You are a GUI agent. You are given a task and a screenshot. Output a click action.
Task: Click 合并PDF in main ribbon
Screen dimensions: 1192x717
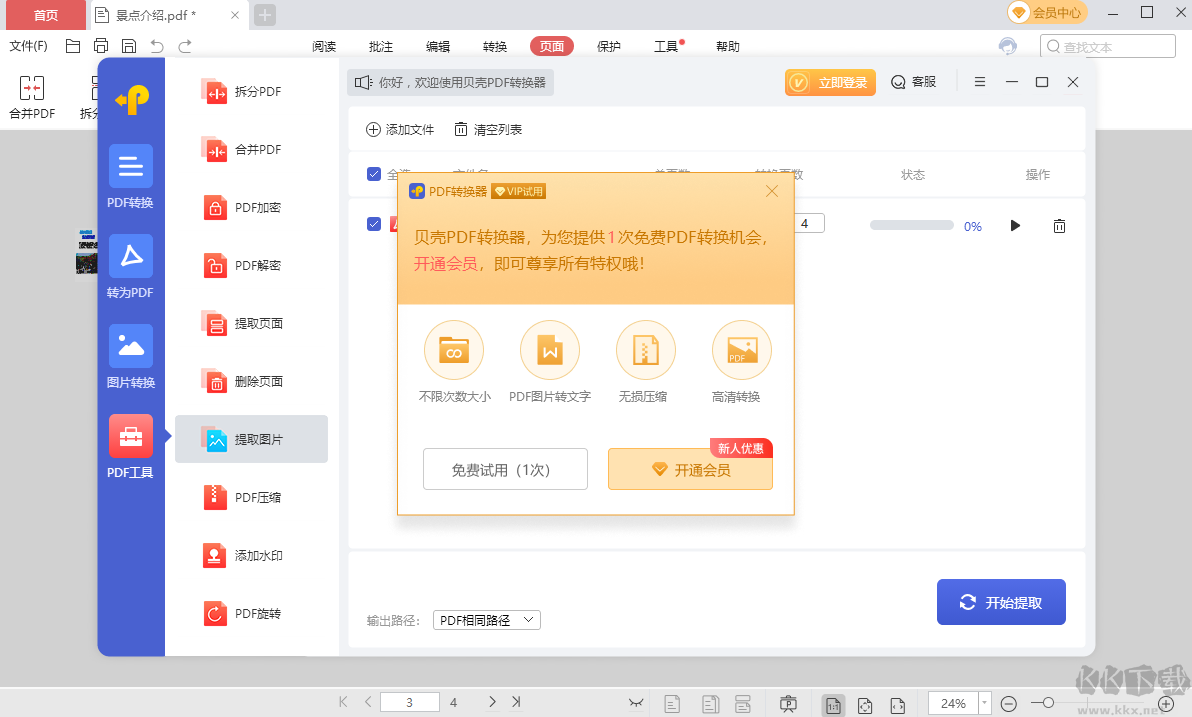coord(32,97)
